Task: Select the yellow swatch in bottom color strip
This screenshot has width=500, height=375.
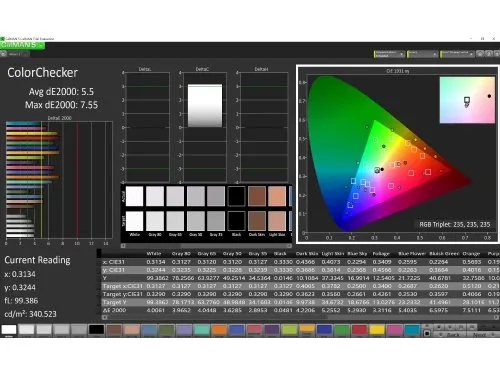Action: pyautogui.click(x=377, y=329)
